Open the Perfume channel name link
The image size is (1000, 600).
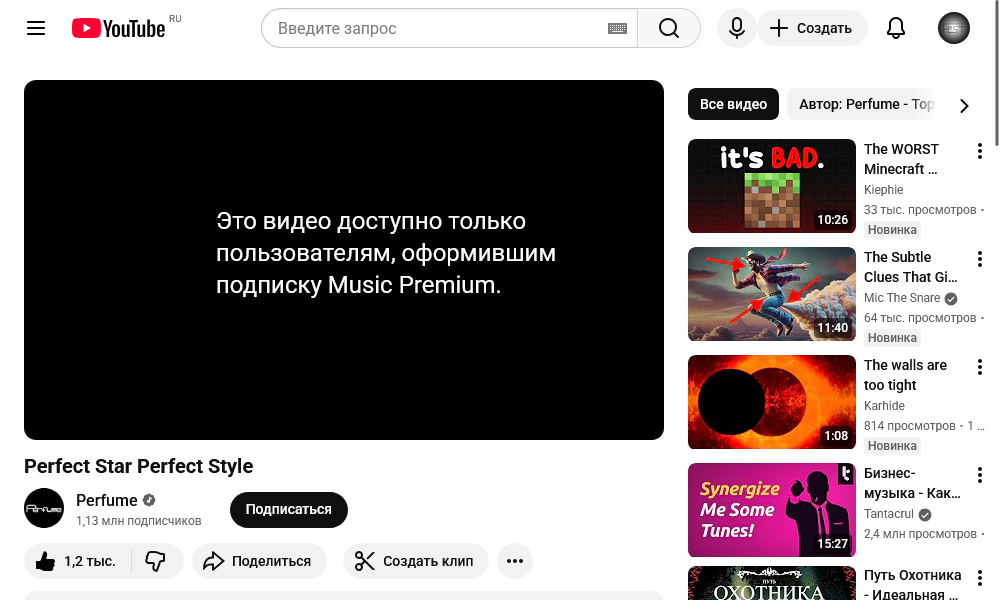pyautogui.click(x=107, y=500)
